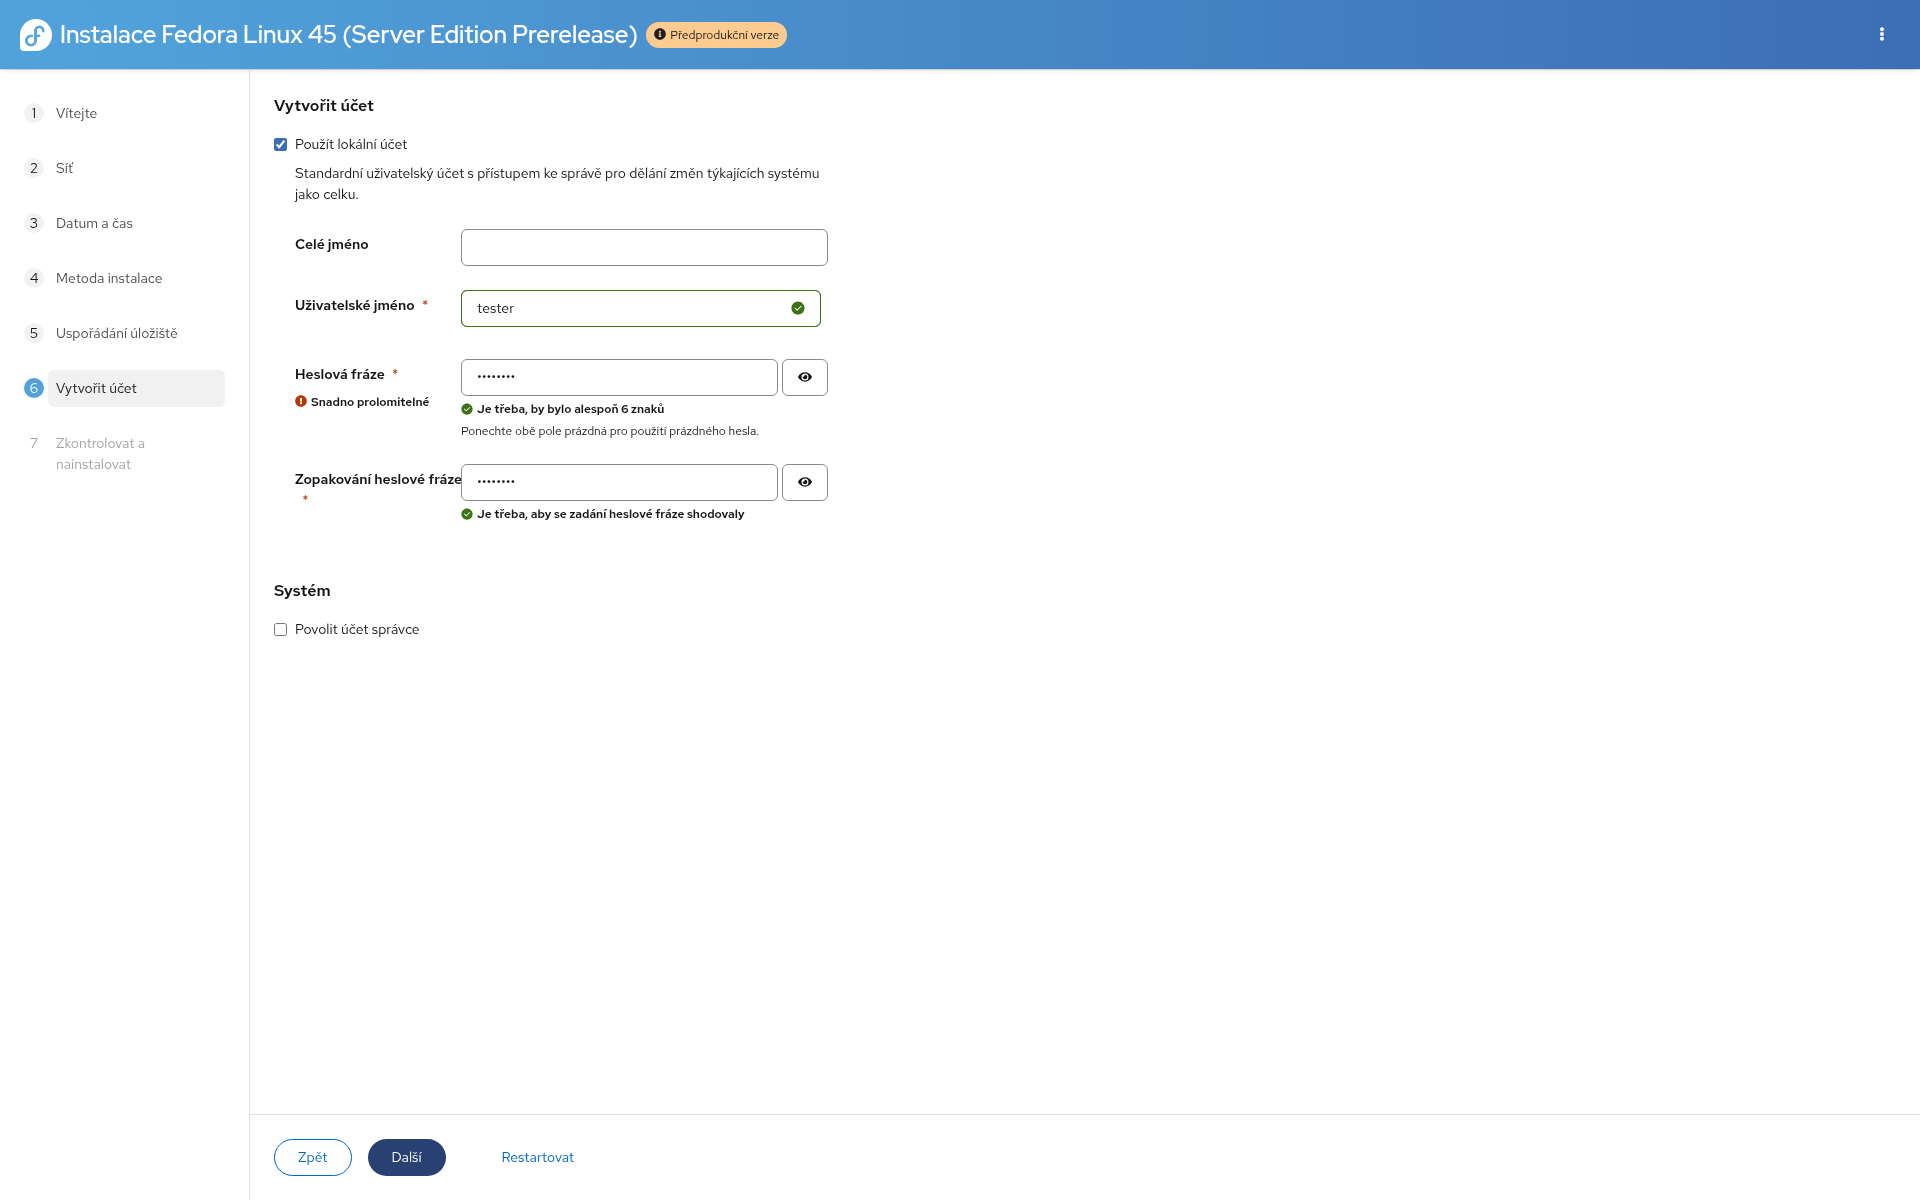Click the Zkontrolovat a nainstalovat step
Screen dimensions: 1920x1200
click(100, 454)
